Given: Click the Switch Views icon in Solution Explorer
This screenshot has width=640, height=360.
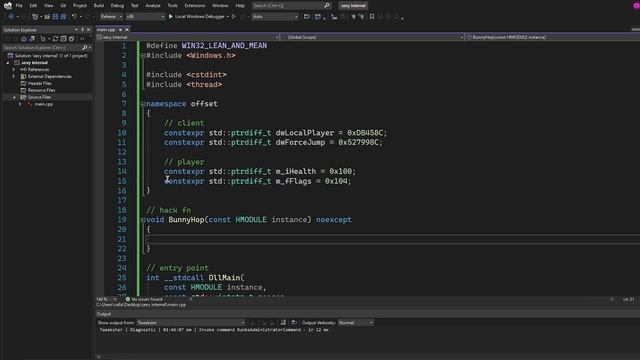Looking at the screenshot, I should [32, 39].
